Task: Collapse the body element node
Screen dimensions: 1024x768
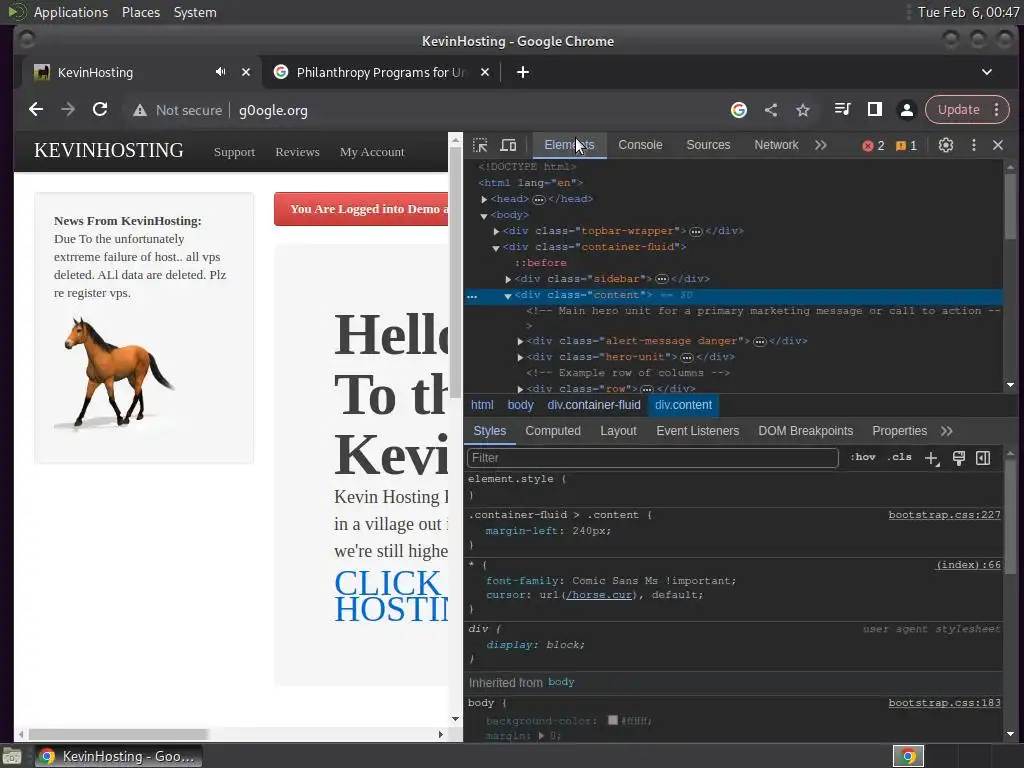Action: coord(484,216)
